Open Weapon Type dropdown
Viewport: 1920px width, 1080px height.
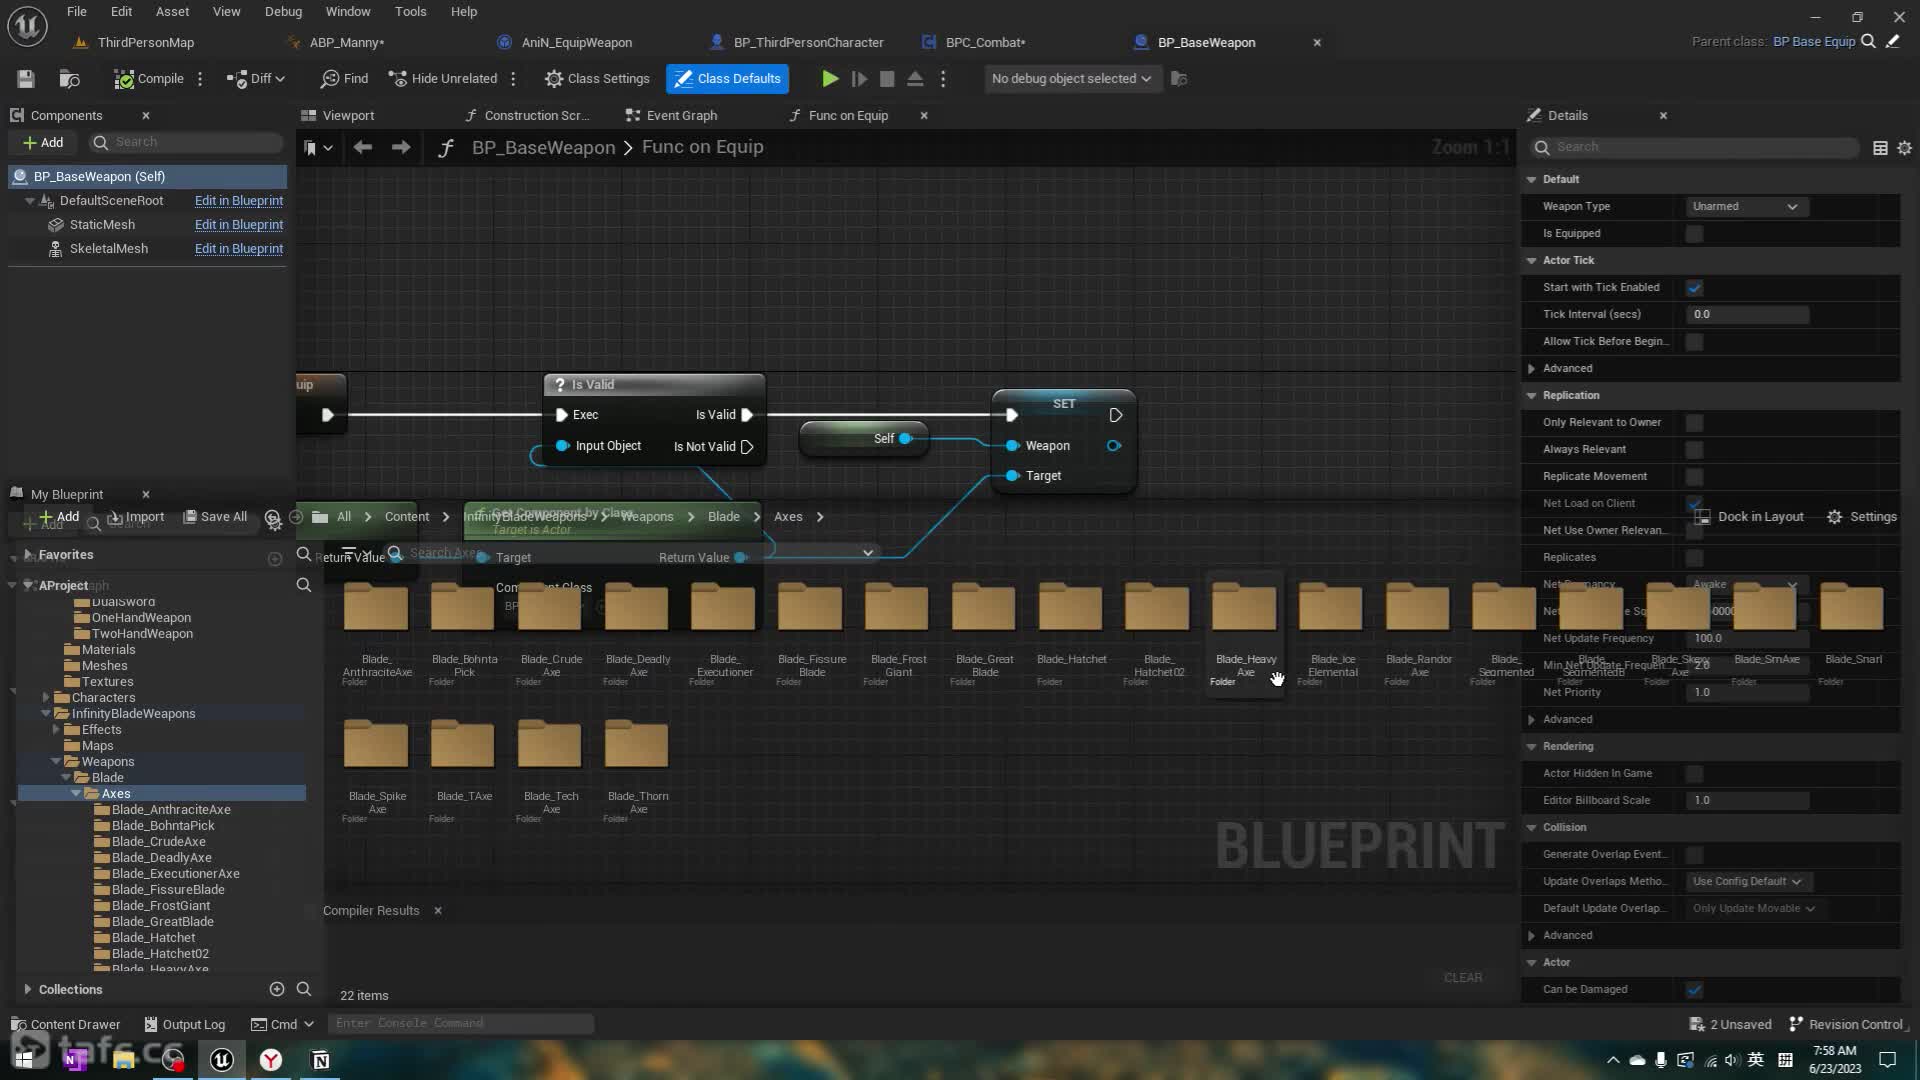point(1745,207)
